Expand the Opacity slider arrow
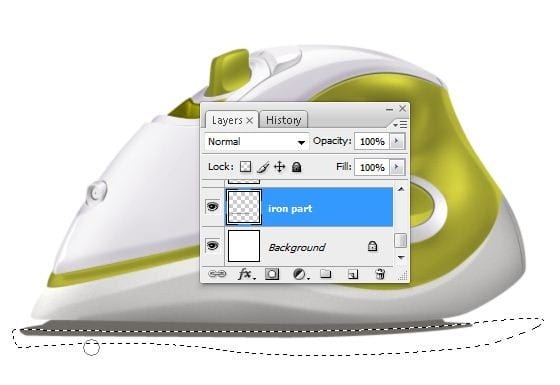Screen dimensions: 560x385 tap(396, 141)
